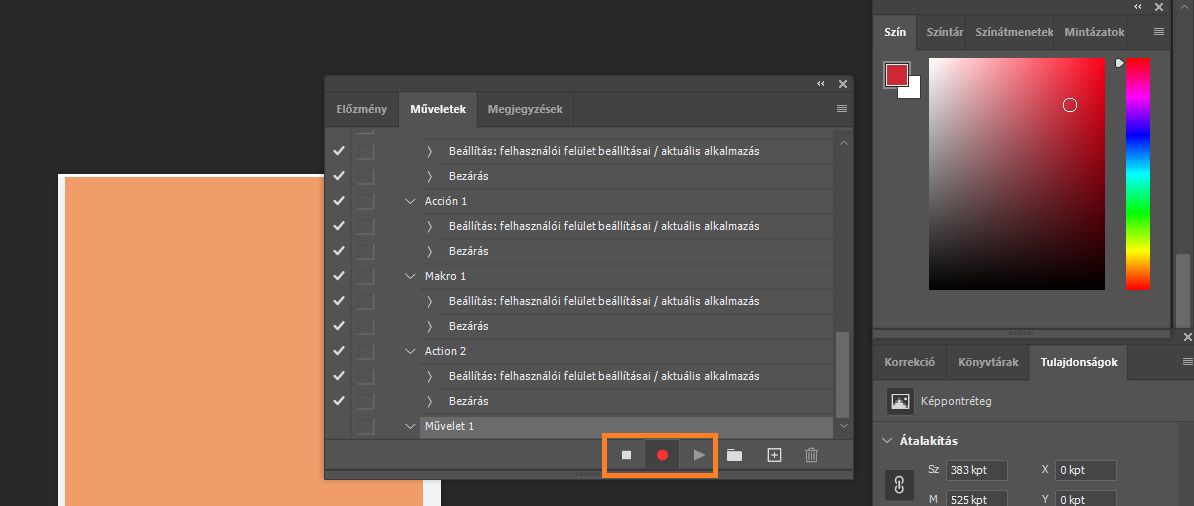The width and height of the screenshot is (1194, 506).
Task: Click the Y position field
Action: (x=1086, y=500)
